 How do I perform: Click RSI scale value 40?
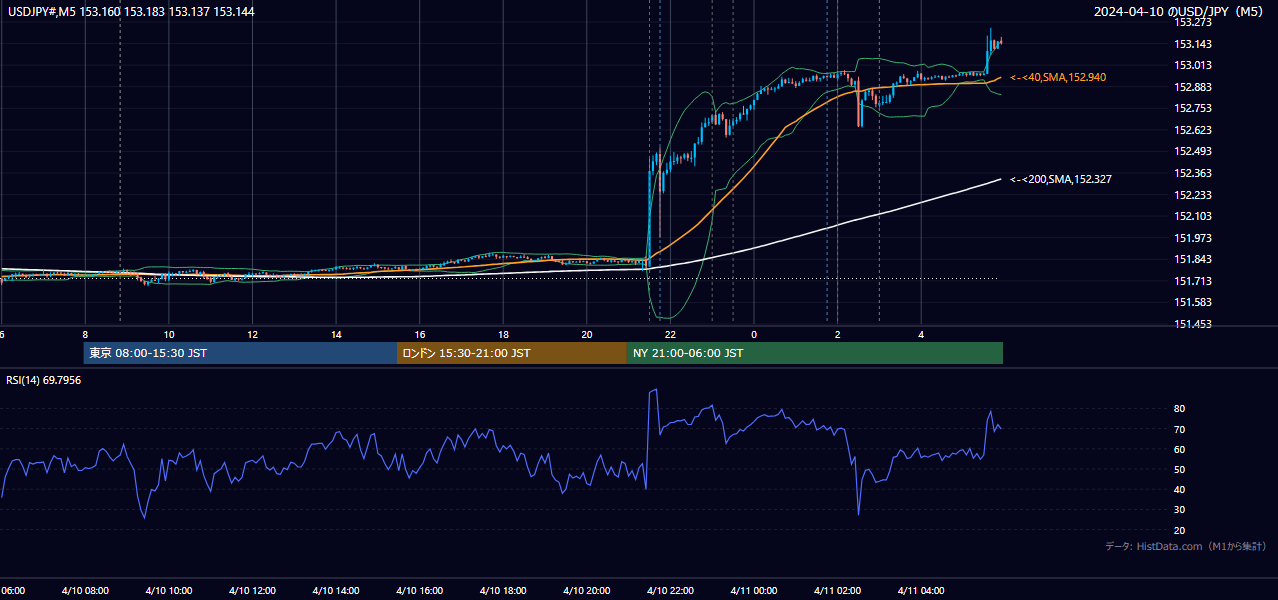coord(1179,490)
